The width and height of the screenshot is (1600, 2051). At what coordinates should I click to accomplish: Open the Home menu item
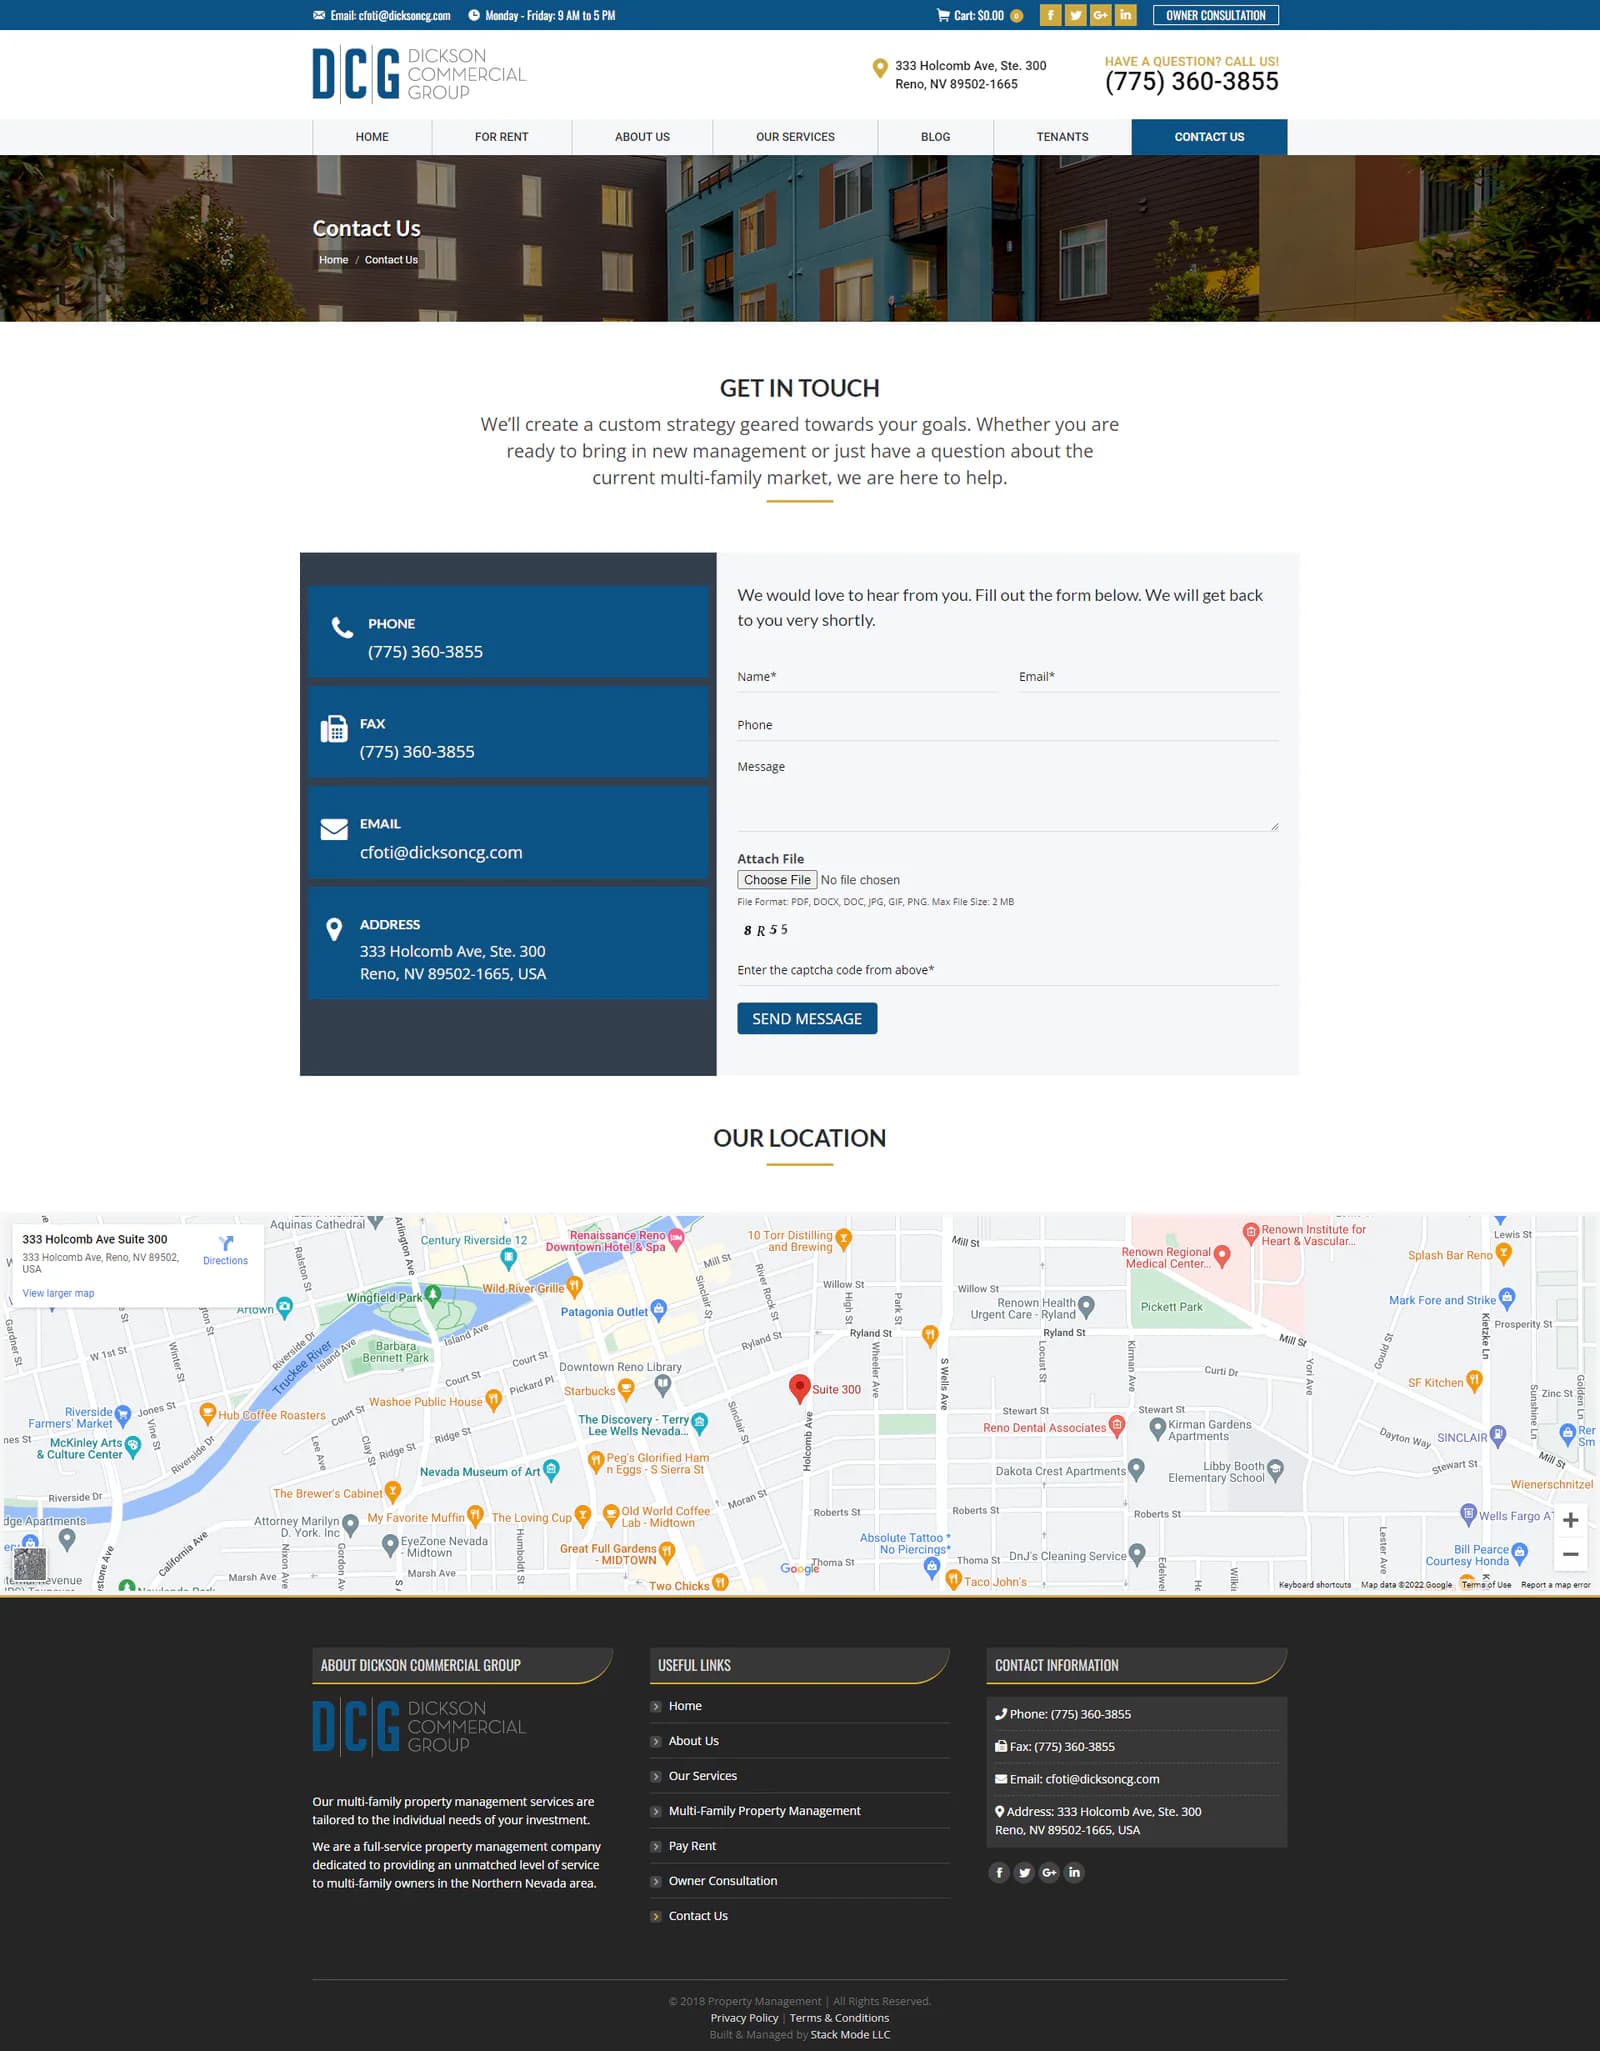click(372, 137)
